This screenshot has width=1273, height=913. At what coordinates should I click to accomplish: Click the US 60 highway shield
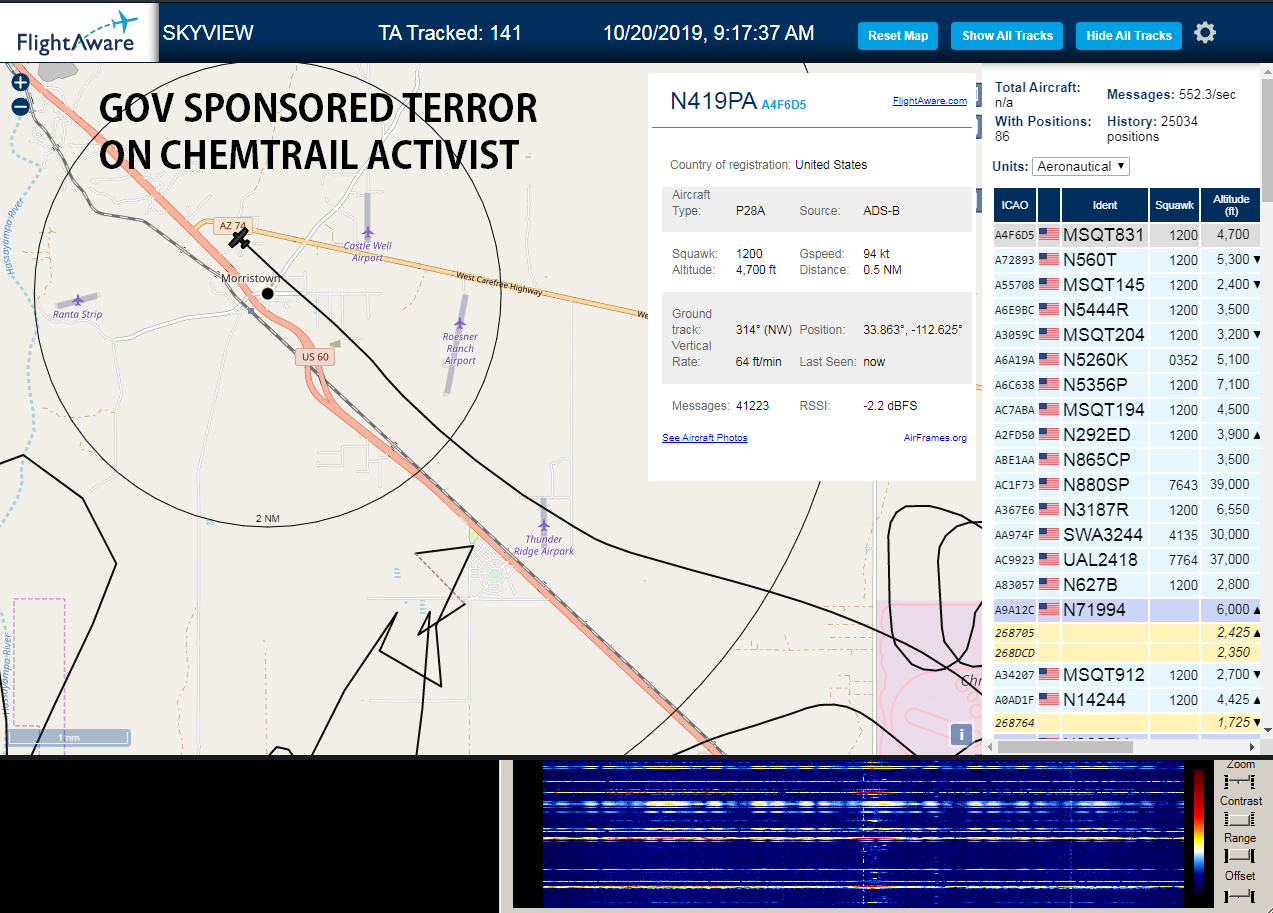[315, 357]
